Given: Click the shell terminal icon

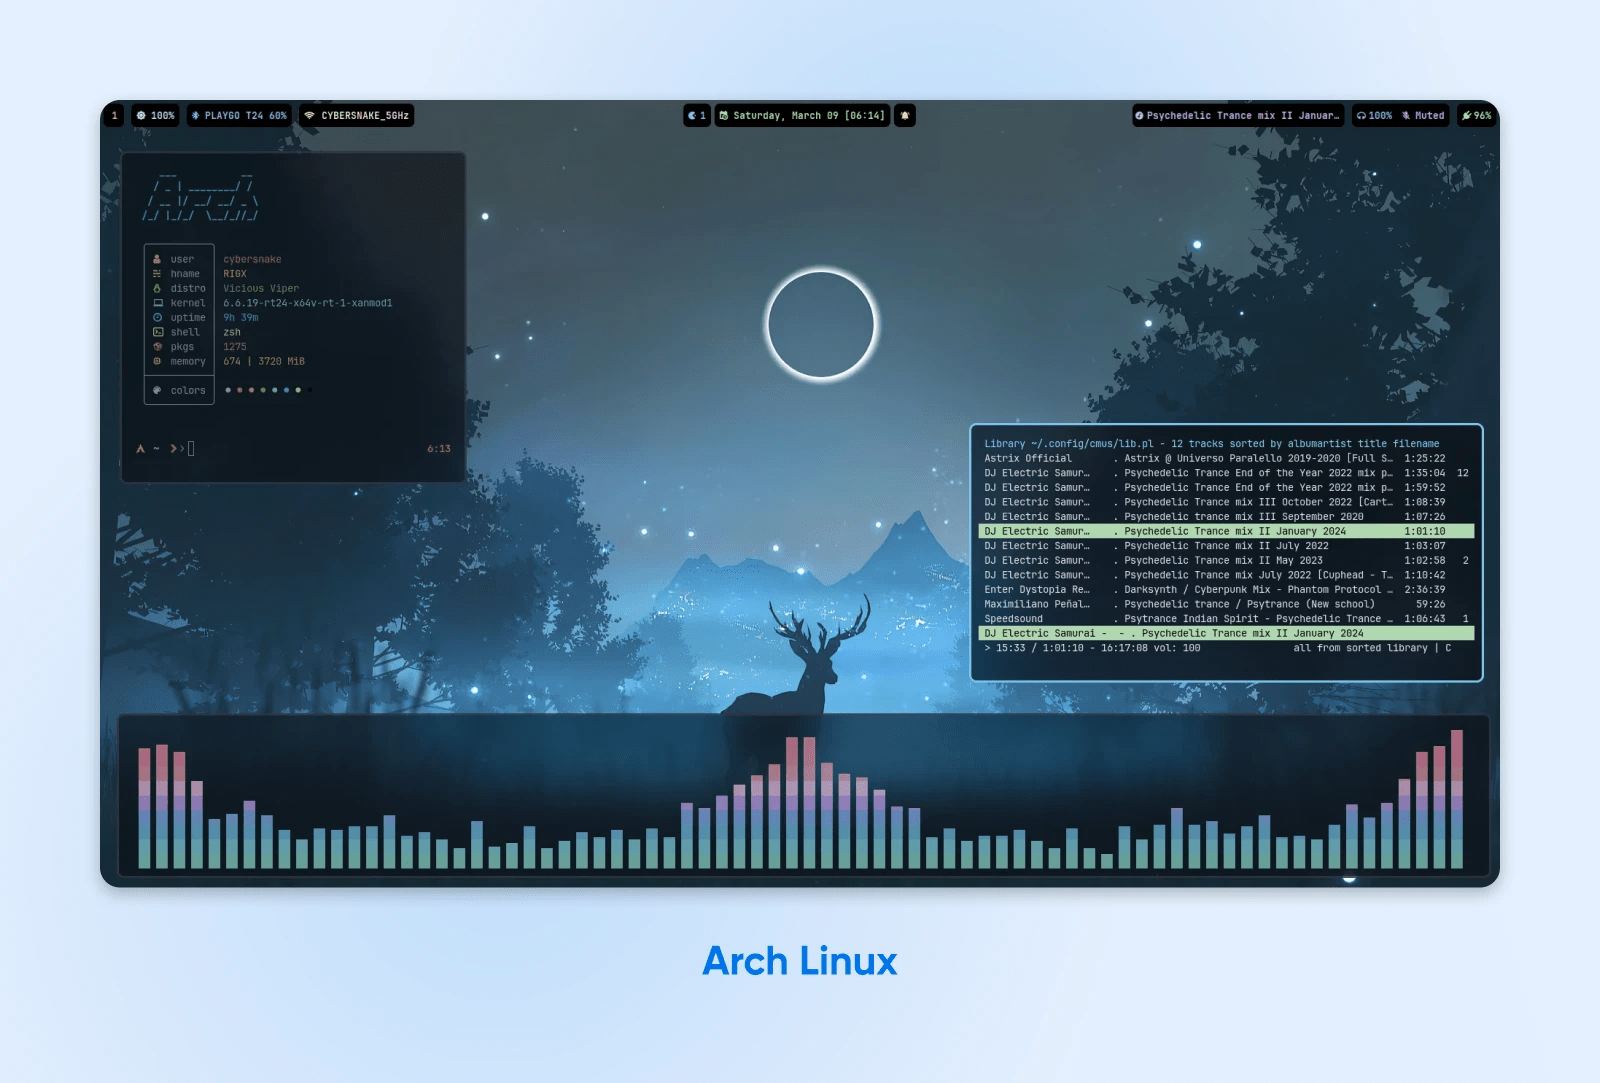Looking at the screenshot, I should pos(158,332).
